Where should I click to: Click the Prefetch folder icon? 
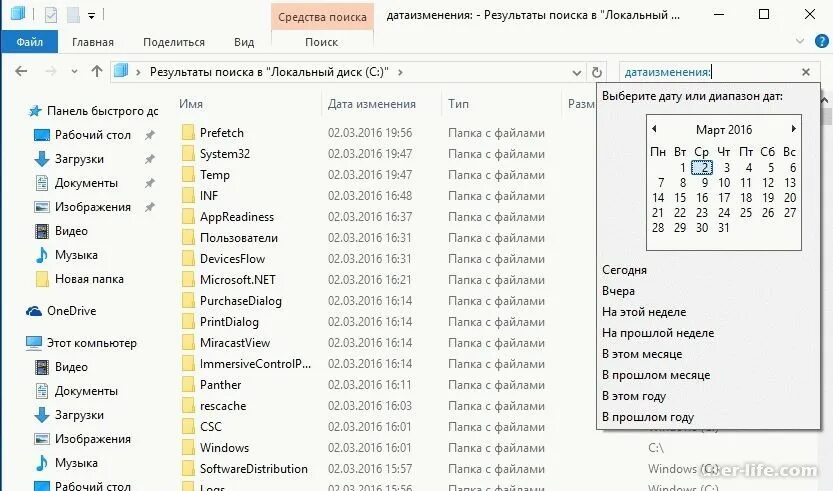coord(188,132)
